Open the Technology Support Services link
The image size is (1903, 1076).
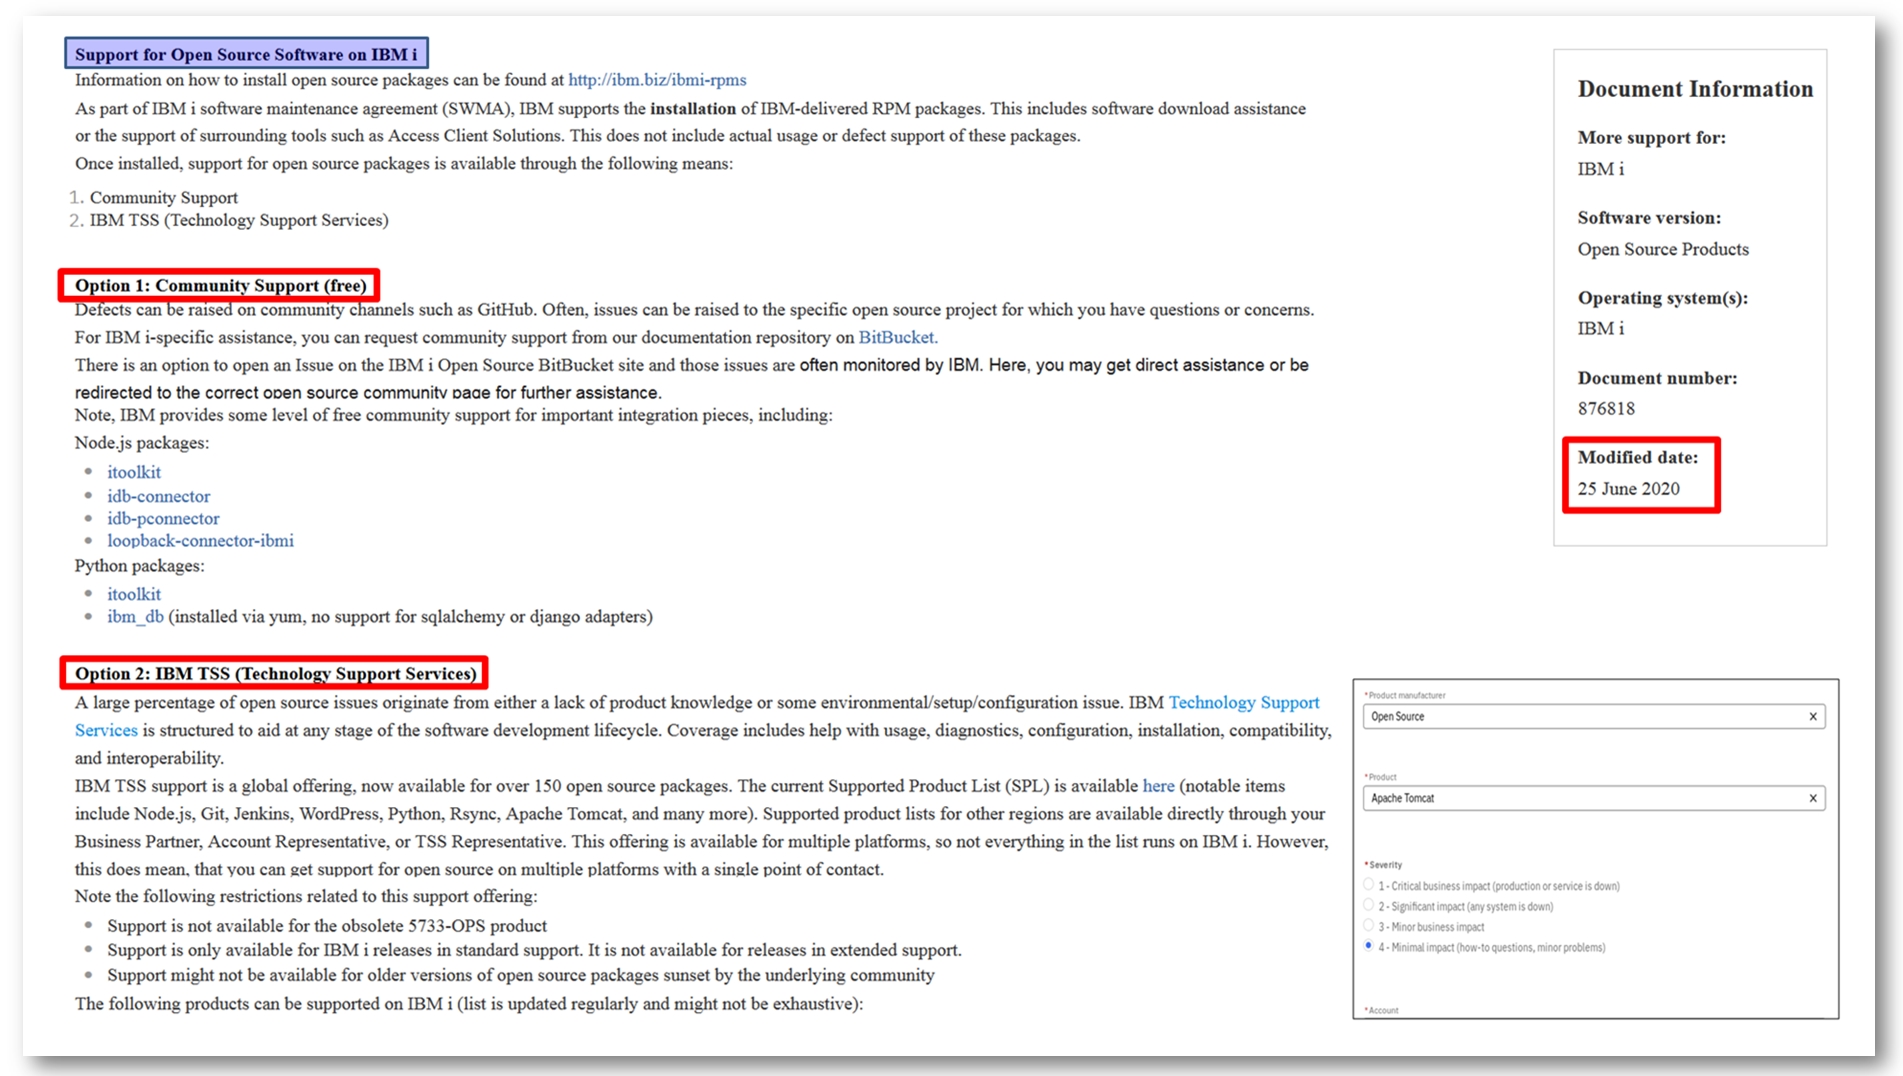pyautogui.click(x=1244, y=703)
